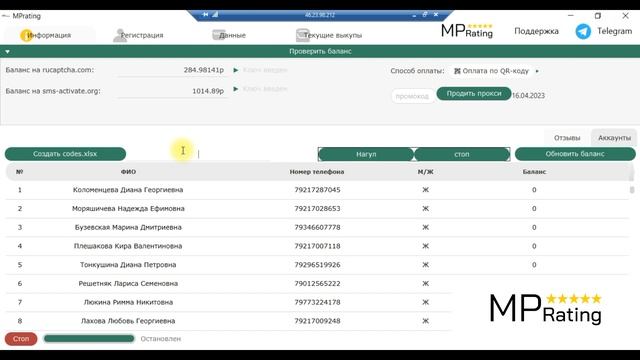Click the rucaptcha key play arrow

tap(236, 70)
